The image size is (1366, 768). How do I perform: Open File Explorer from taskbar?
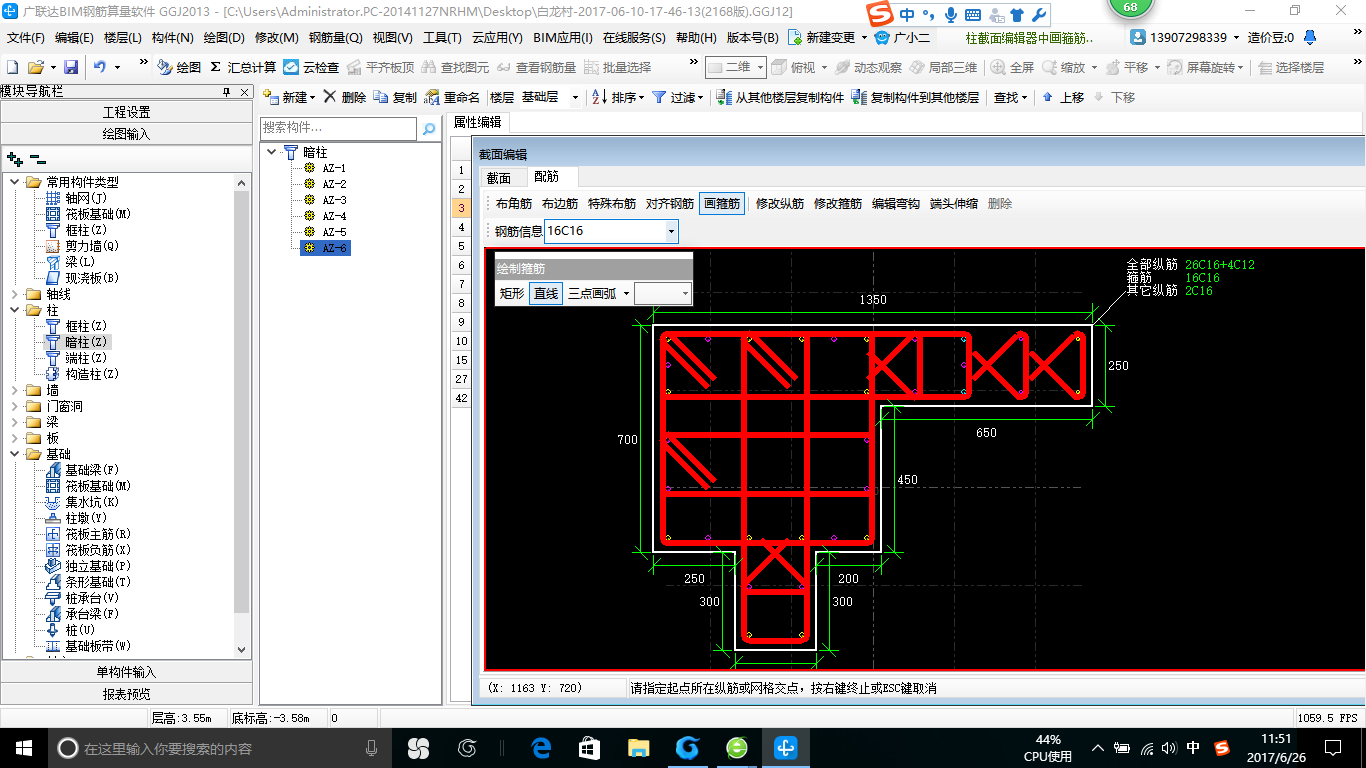point(637,747)
